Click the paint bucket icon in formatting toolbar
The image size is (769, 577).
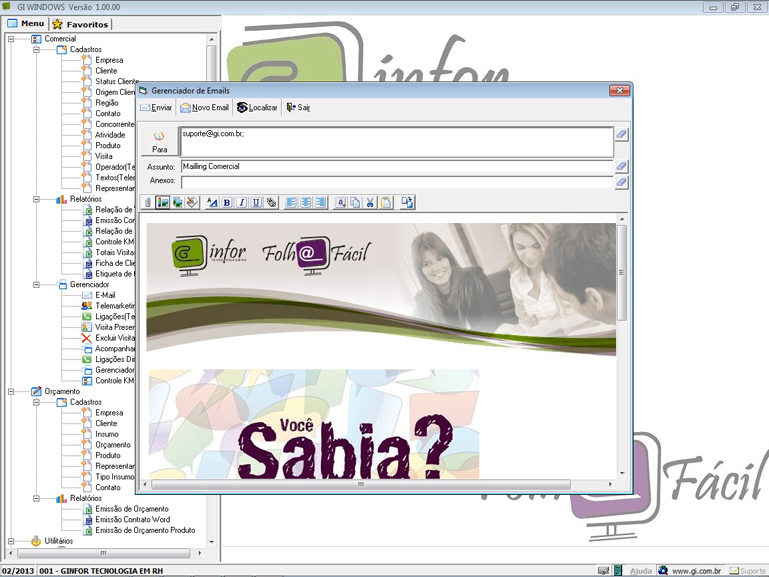(x=192, y=202)
